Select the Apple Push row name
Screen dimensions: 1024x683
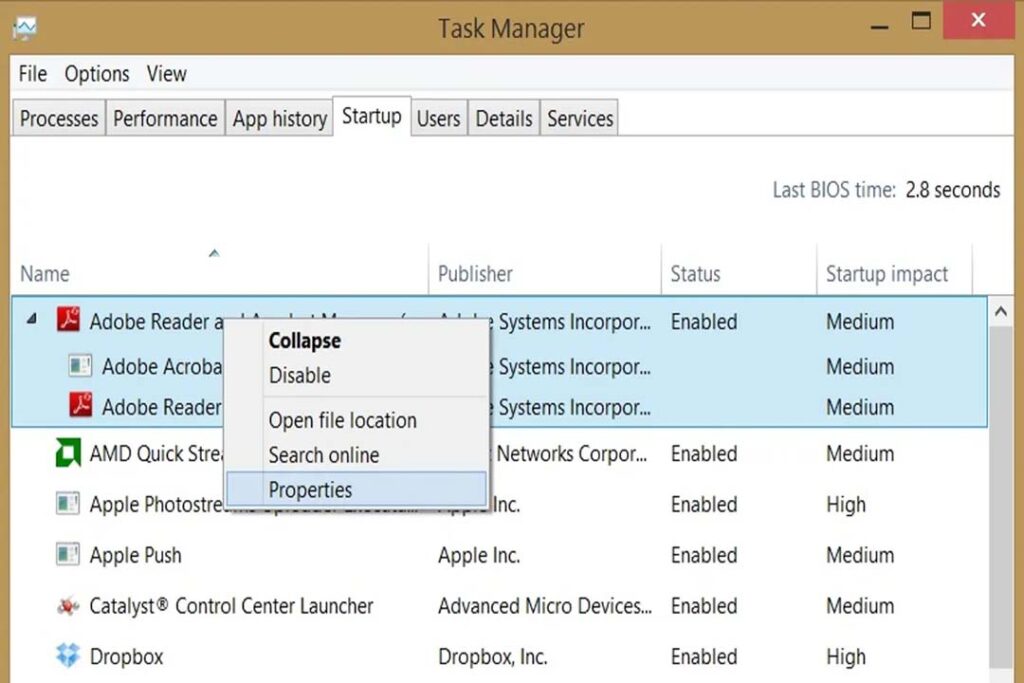click(x=135, y=555)
